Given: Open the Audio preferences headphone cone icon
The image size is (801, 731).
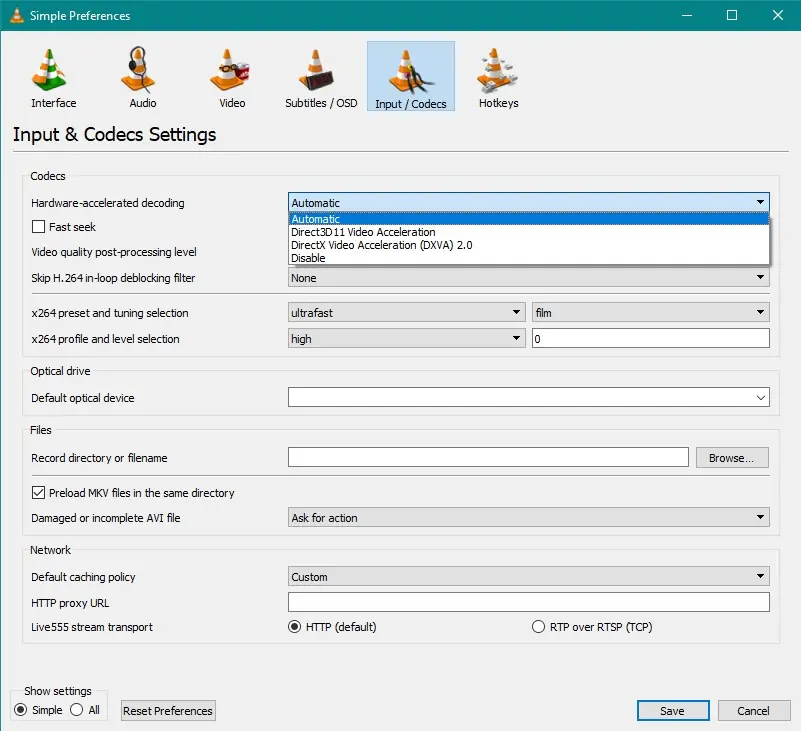Looking at the screenshot, I should point(138,70).
